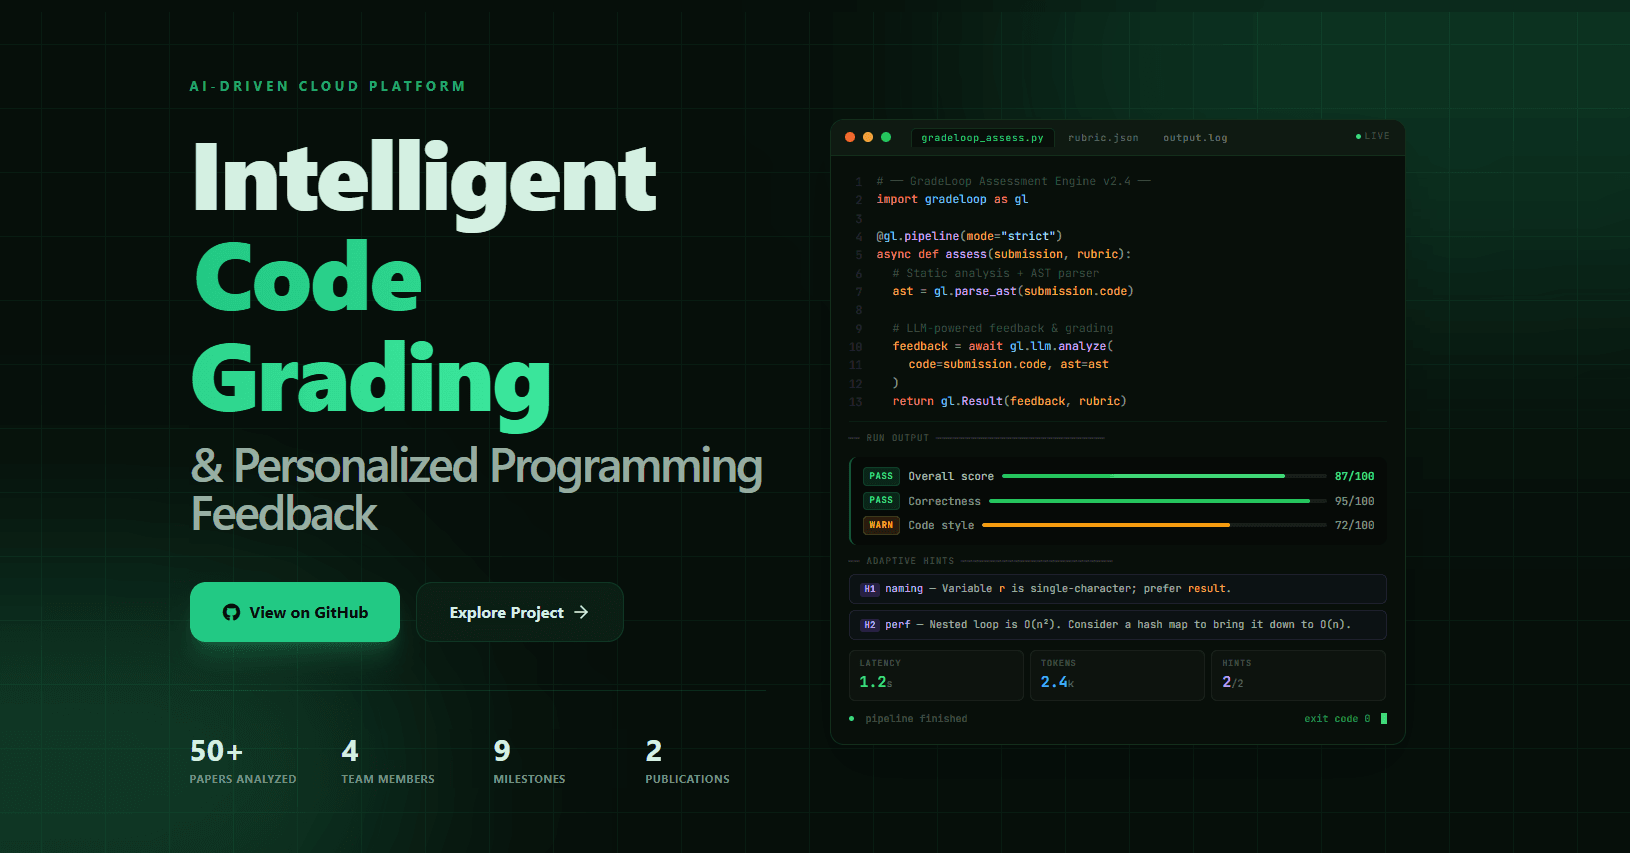Click the PASS badge beside Overall score

(881, 476)
